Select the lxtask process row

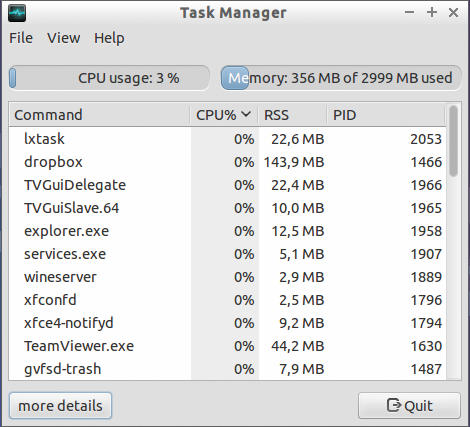(x=227, y=139)
